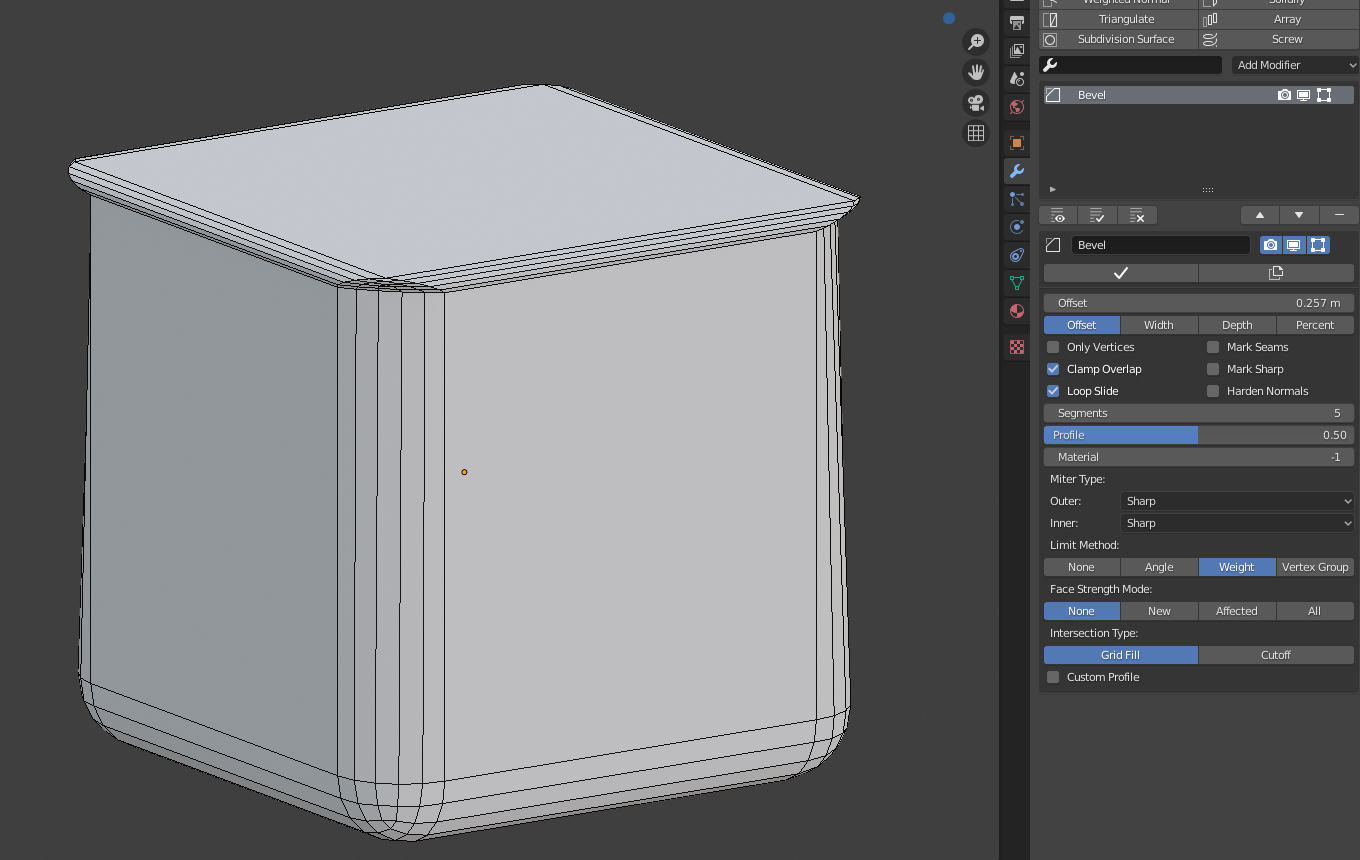Open the Material properties sphere tab

[1017, 311]
